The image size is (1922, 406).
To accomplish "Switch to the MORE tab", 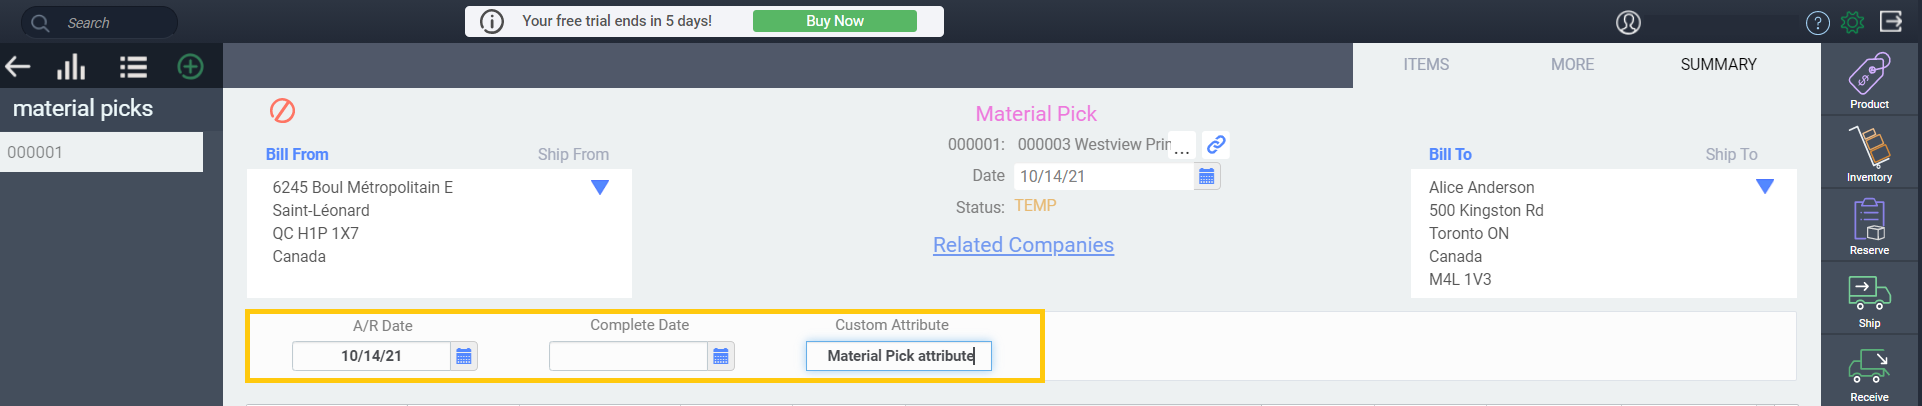I will pos(1572,64).
